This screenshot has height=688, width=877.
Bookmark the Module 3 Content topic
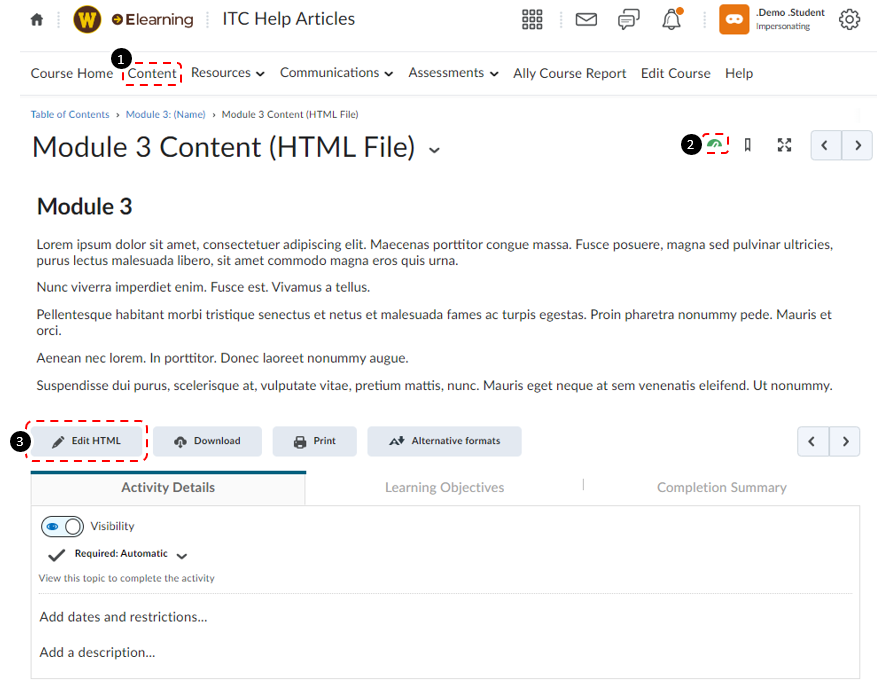pyautogui.click(x=748, y=144)
